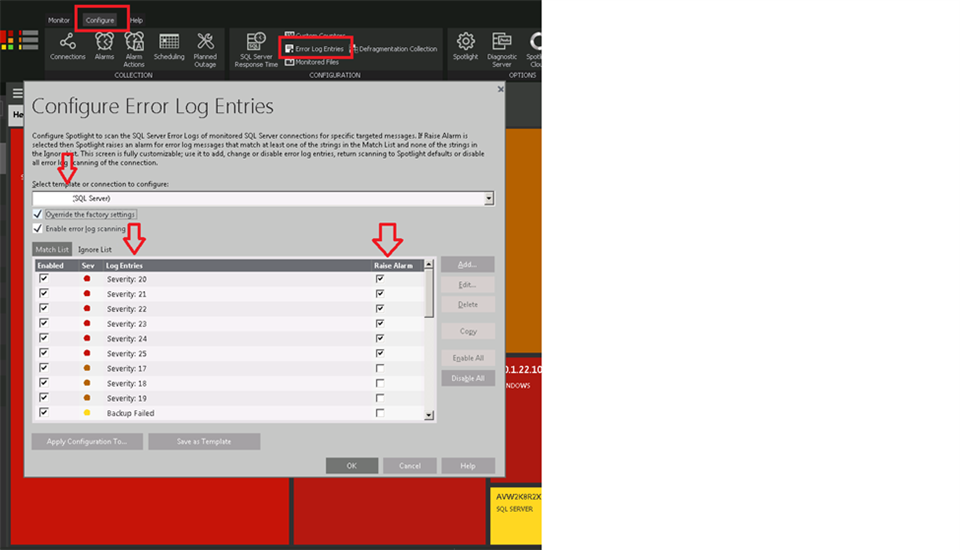Click the SQL Server connection combo box
Viewport: 960px width, 550px height.
point(263,198)
